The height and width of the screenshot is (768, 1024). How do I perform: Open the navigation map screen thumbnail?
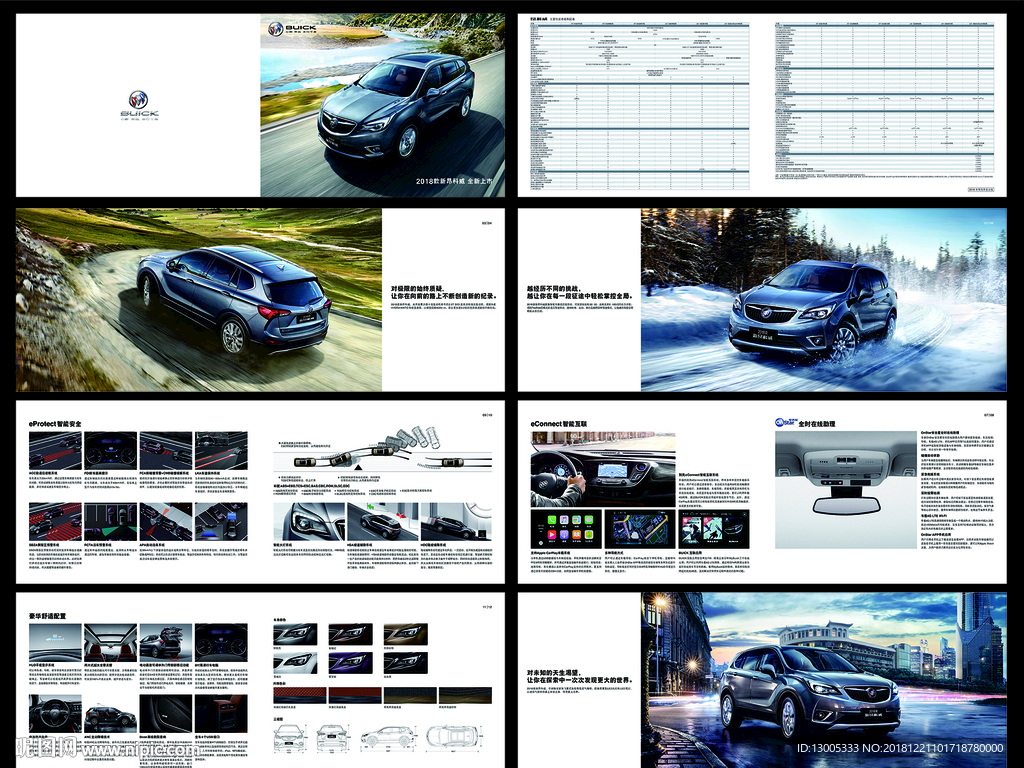640,529
